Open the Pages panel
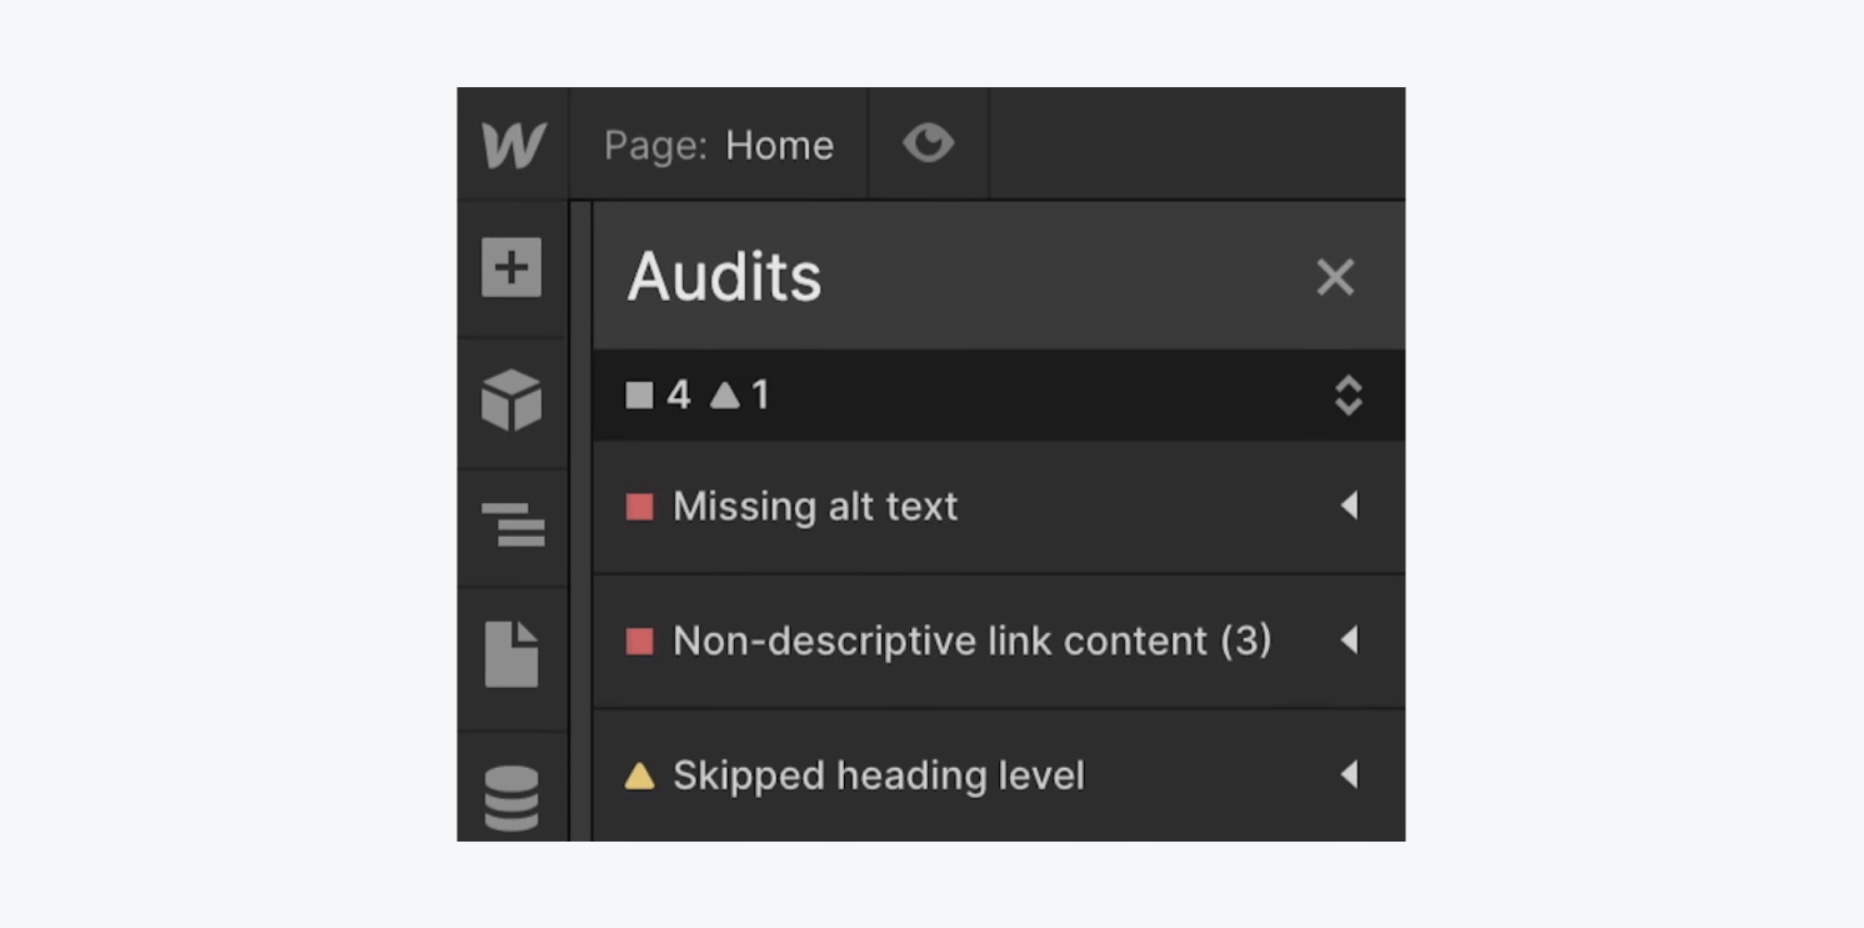The width and height of the screenshot is (1864, 928). click(512, 655)
